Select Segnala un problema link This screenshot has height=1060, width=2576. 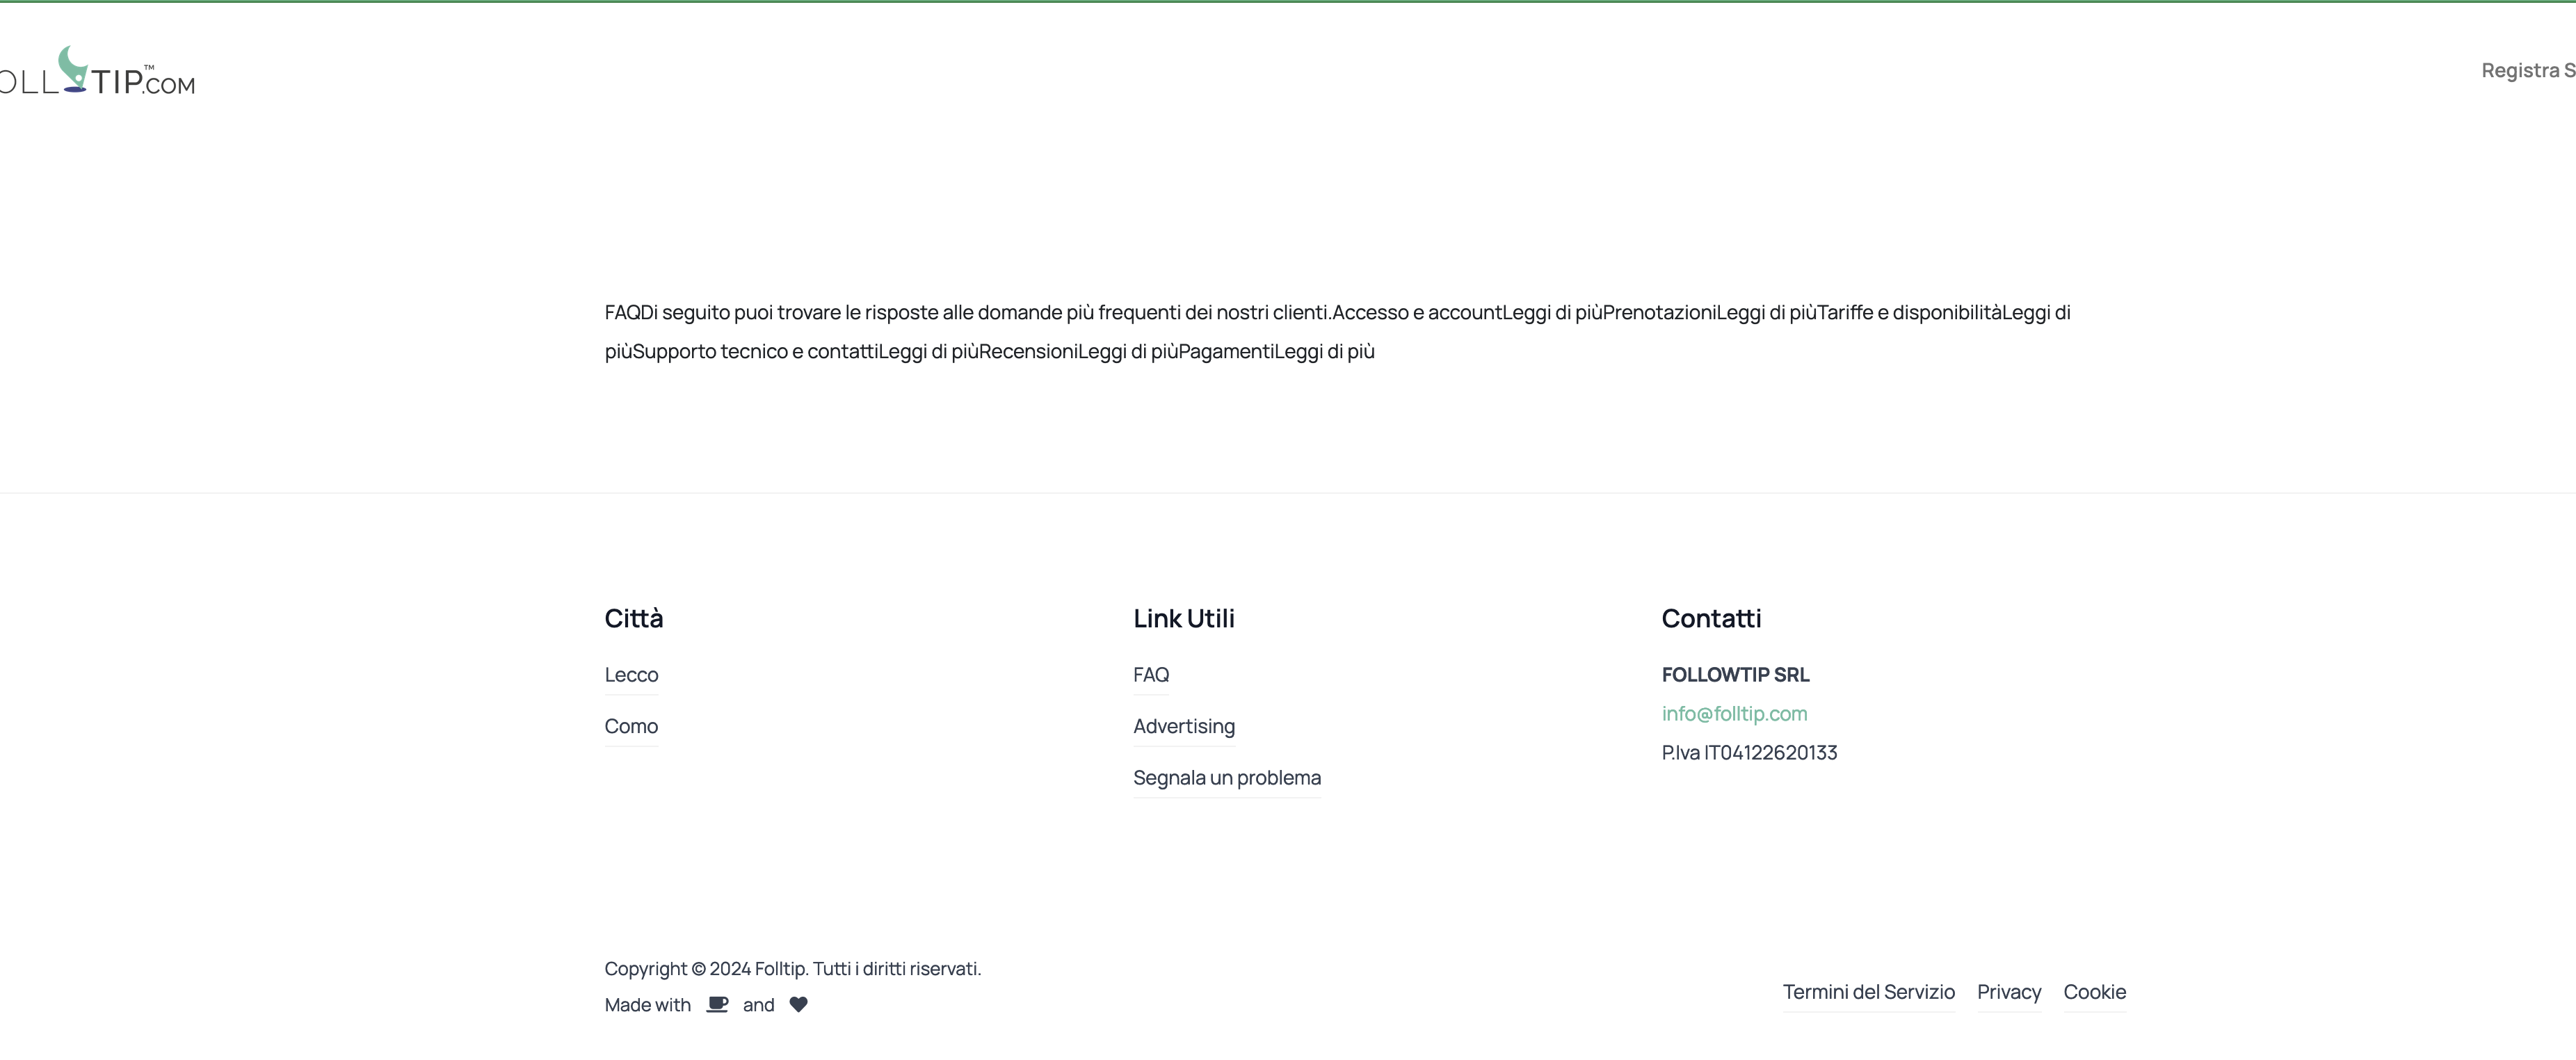[x=1226, y=778]
